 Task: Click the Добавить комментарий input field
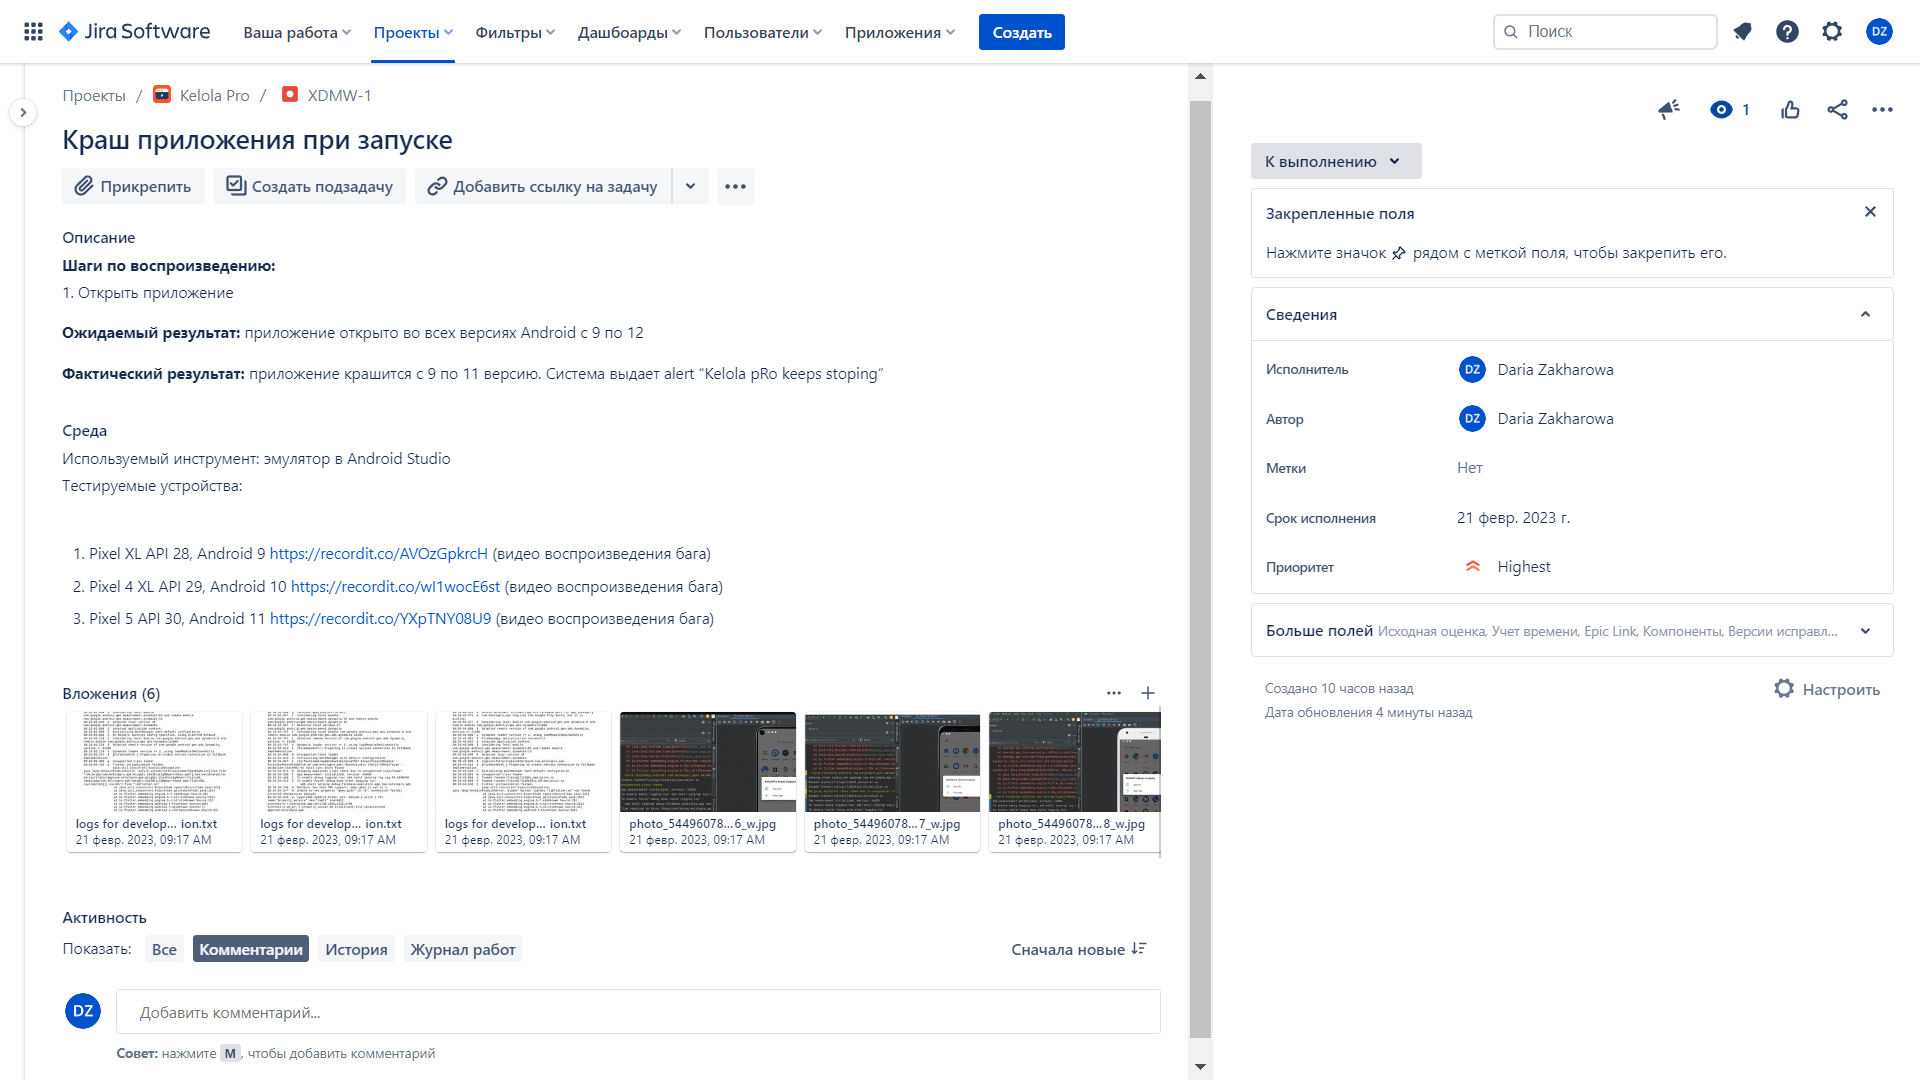click(638, 1012)
